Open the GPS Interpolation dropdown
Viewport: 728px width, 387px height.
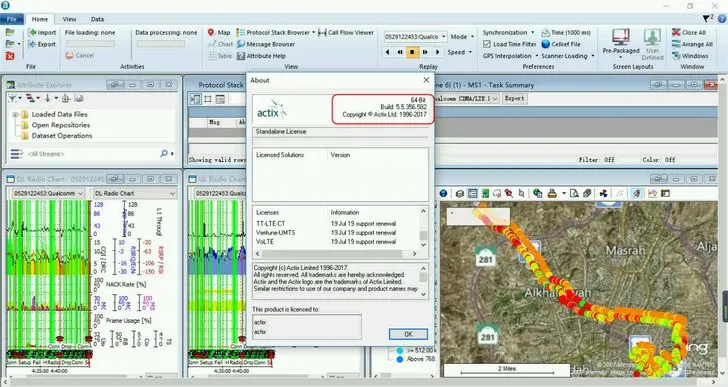tap(510, 56)
